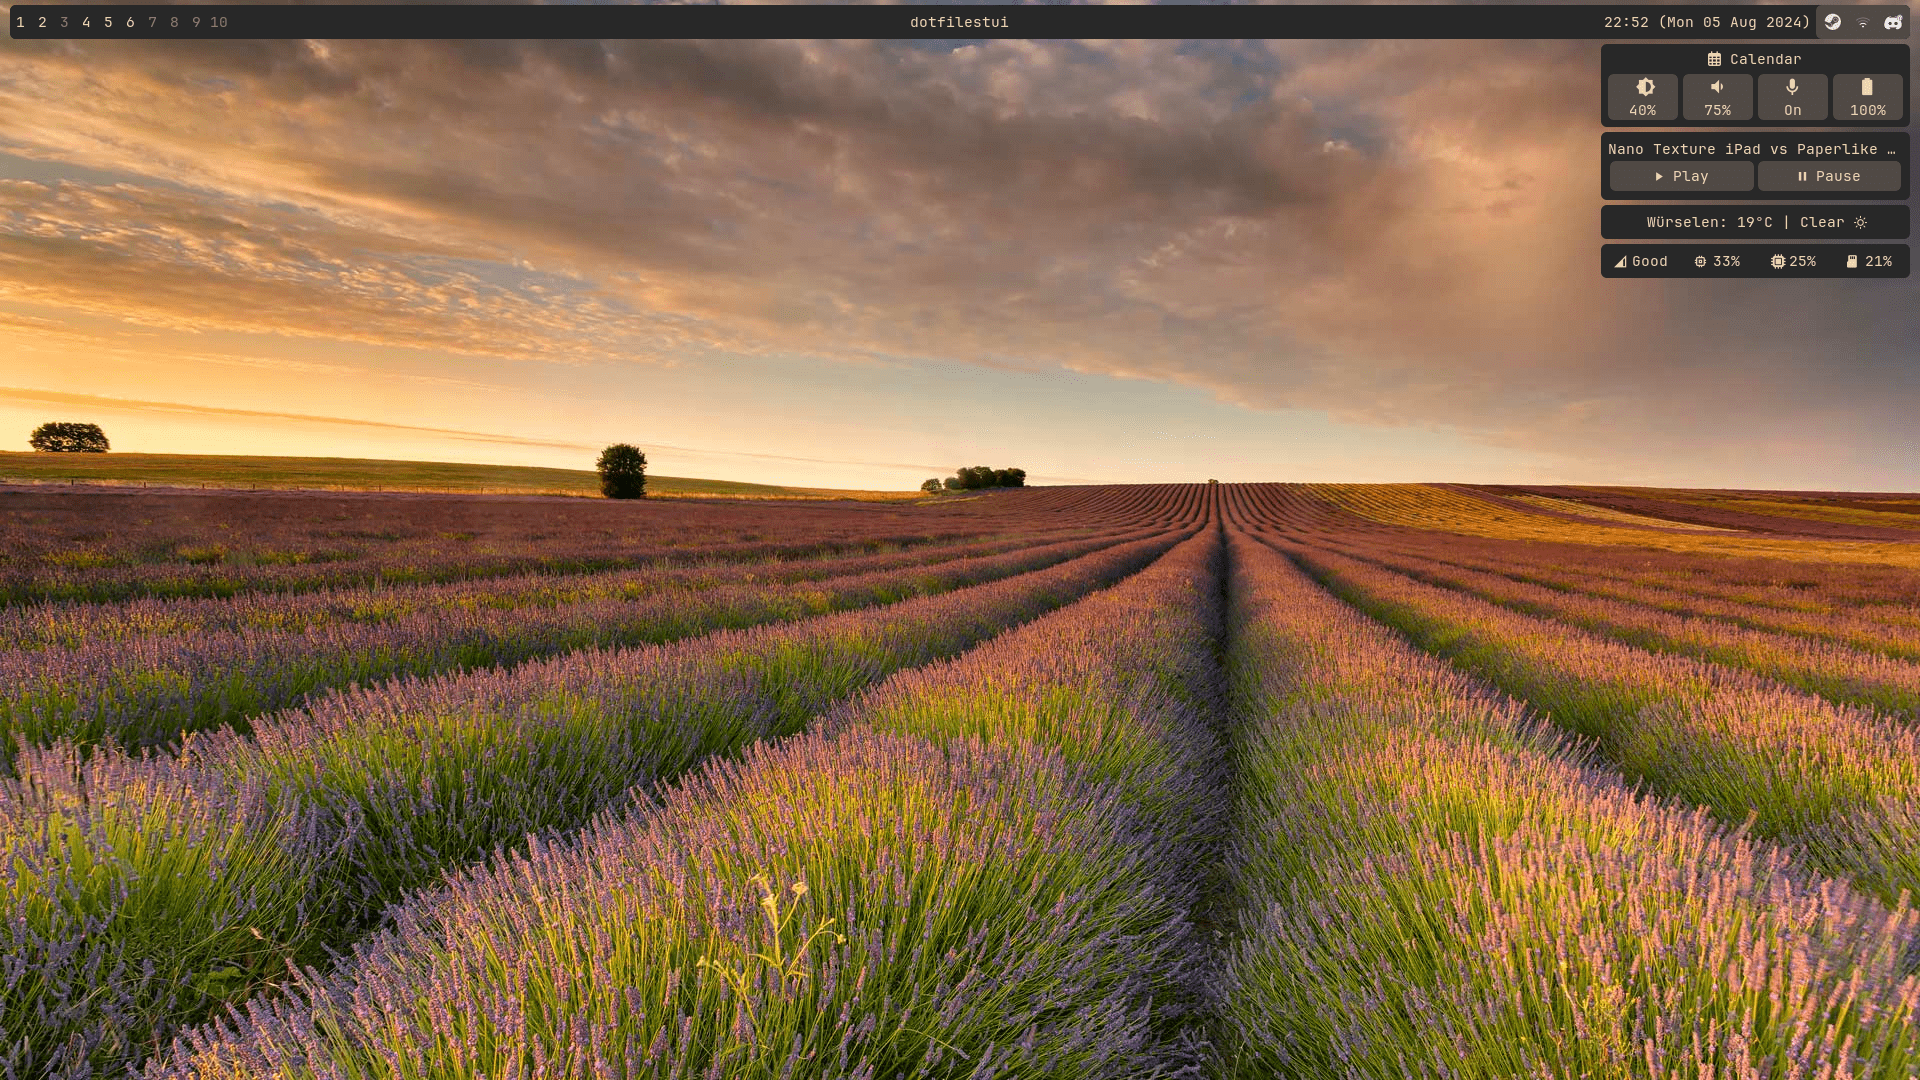This screenshot has height=1080, width=1920.
Task: Switch to workspace 10
Action: point(219,22)
